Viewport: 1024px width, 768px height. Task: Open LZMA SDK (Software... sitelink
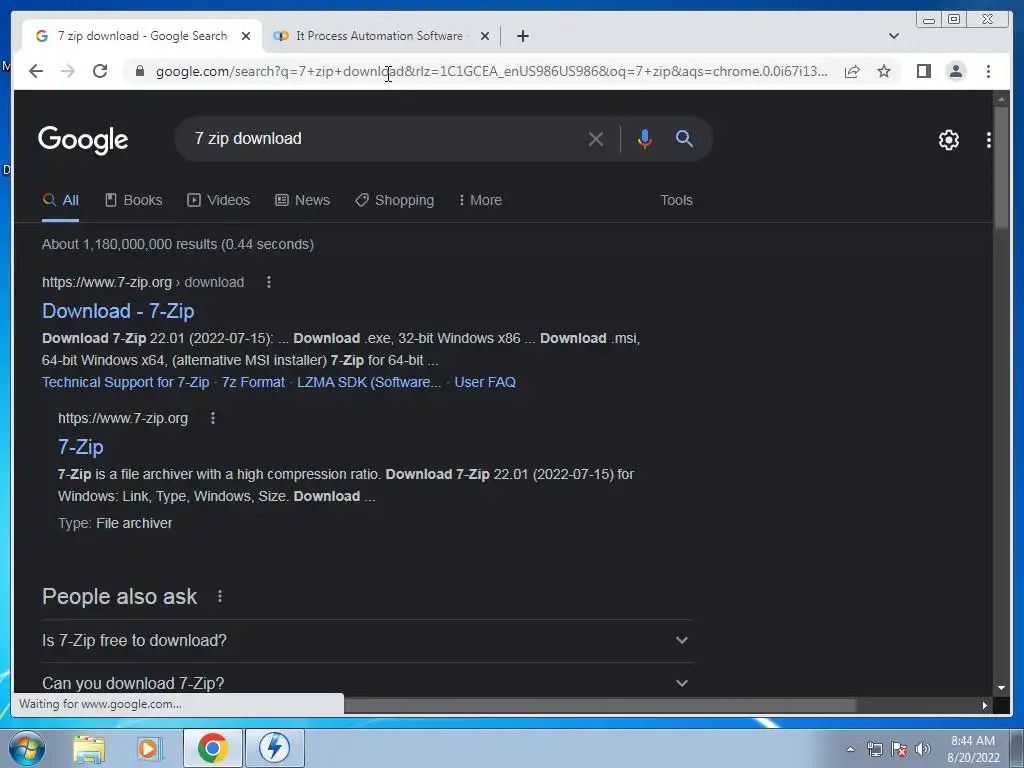(x=369, y=382)
